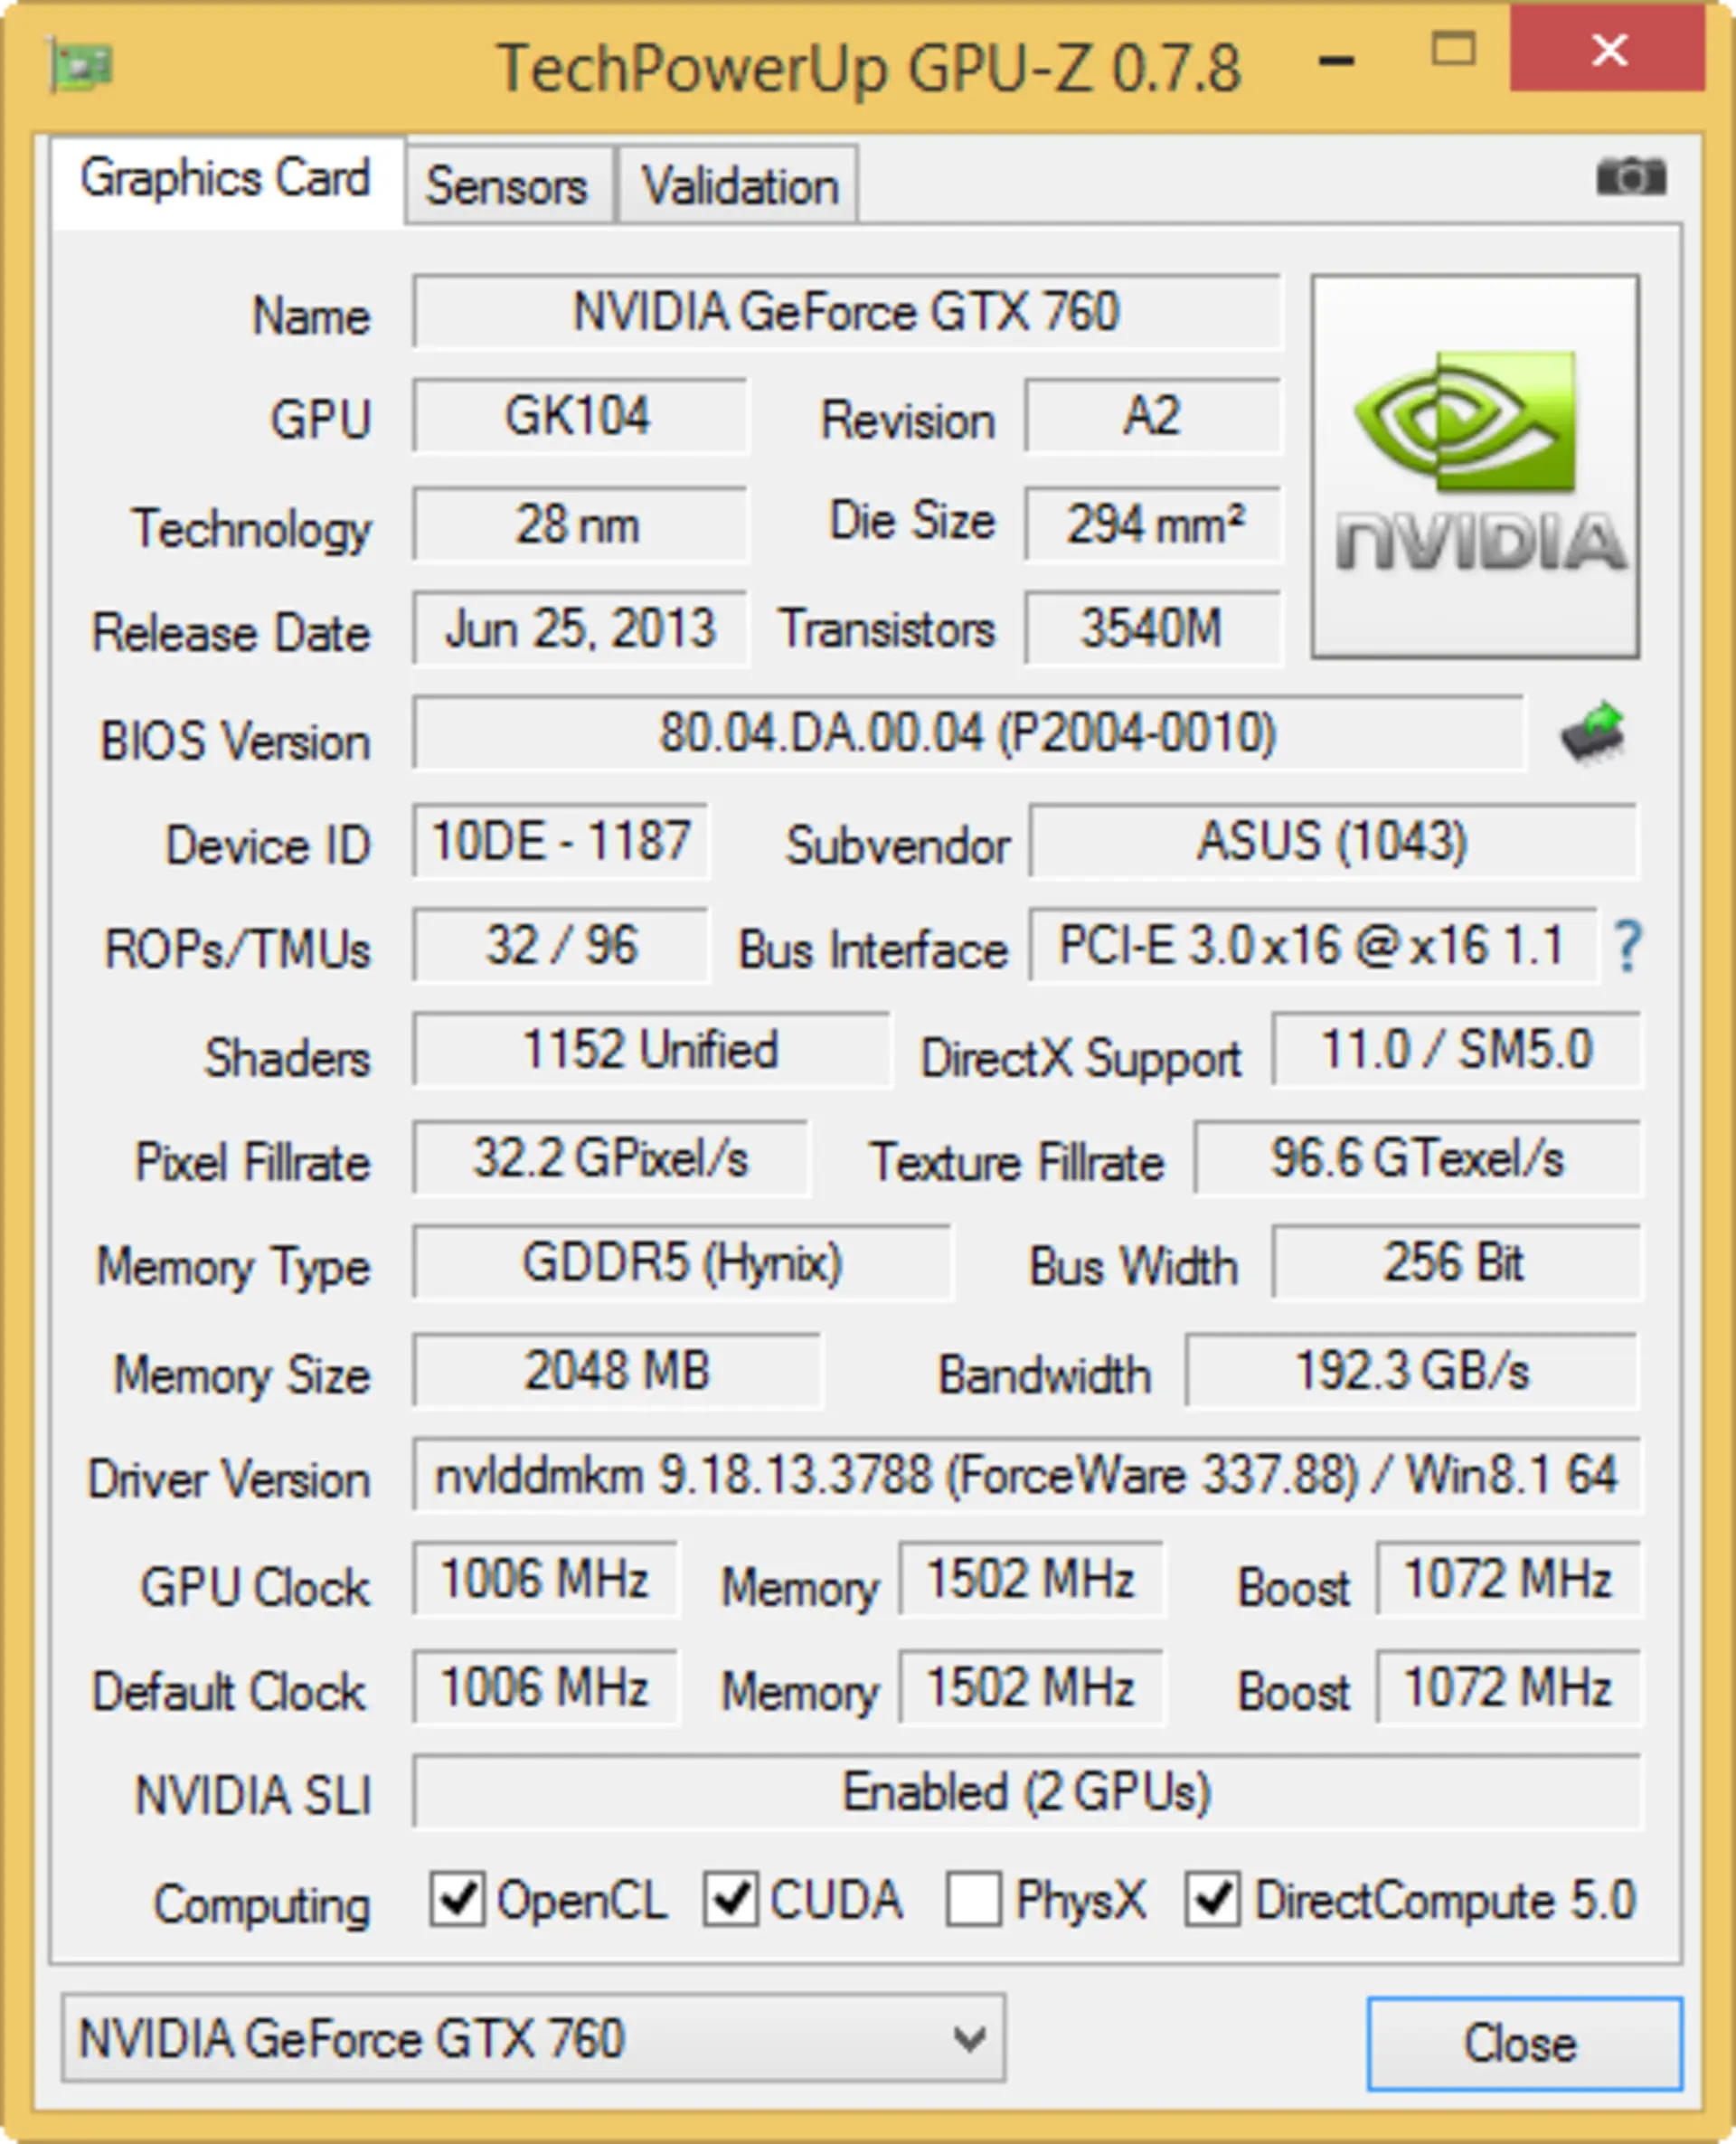Switch to the Graphics Card tab

pyautogui.click(x=226, y=181)
